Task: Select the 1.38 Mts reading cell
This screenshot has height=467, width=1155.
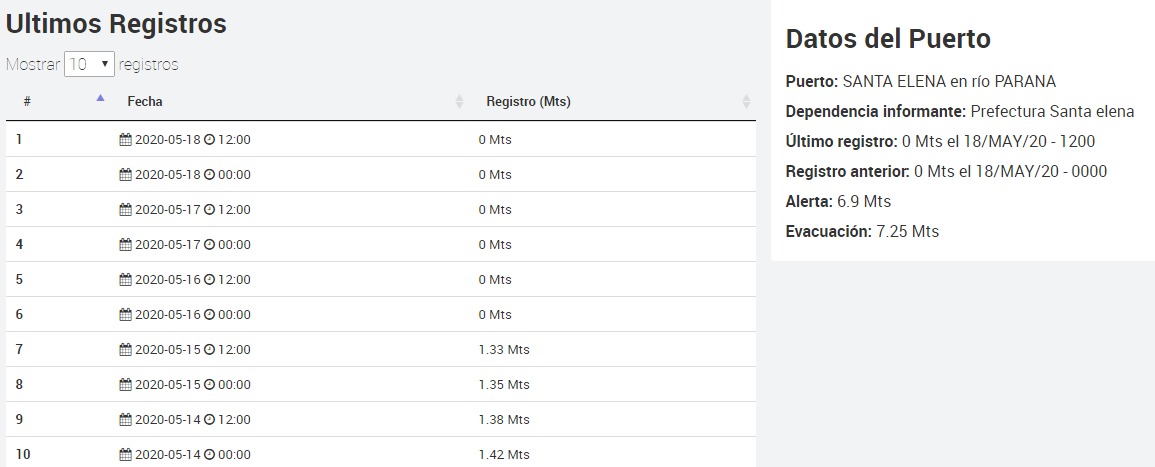Action: (504, 420)
